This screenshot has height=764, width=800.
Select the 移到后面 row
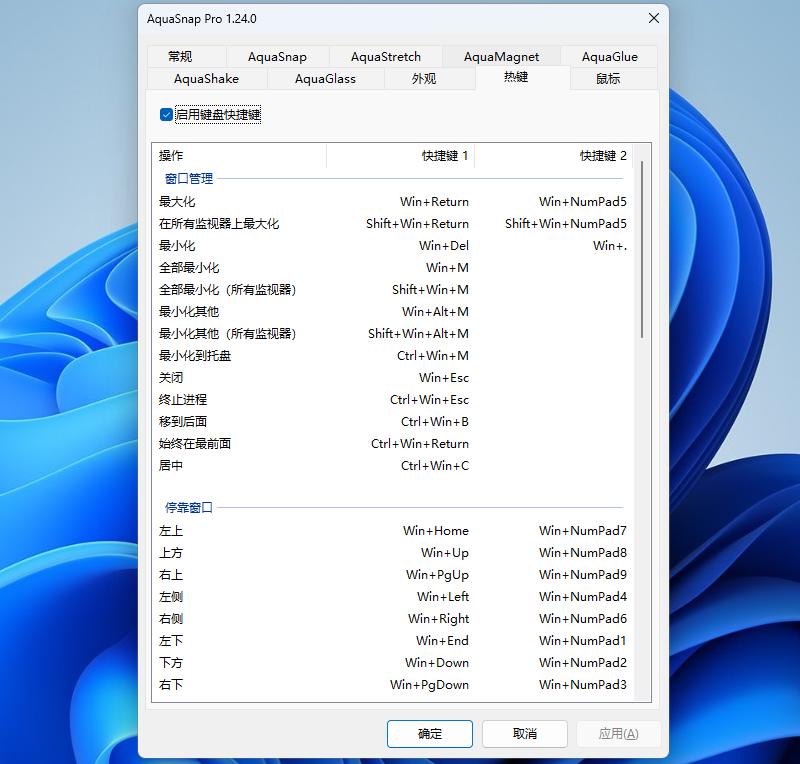click(393, 422)
